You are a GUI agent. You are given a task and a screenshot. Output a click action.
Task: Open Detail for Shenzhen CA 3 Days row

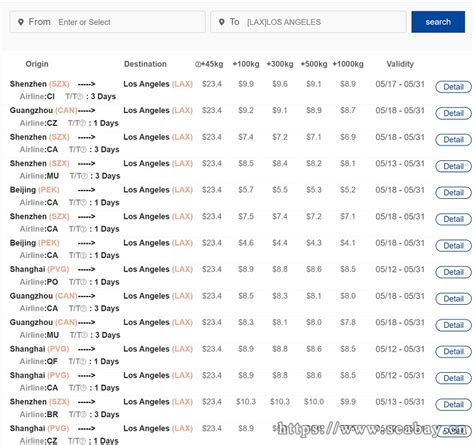453,140
